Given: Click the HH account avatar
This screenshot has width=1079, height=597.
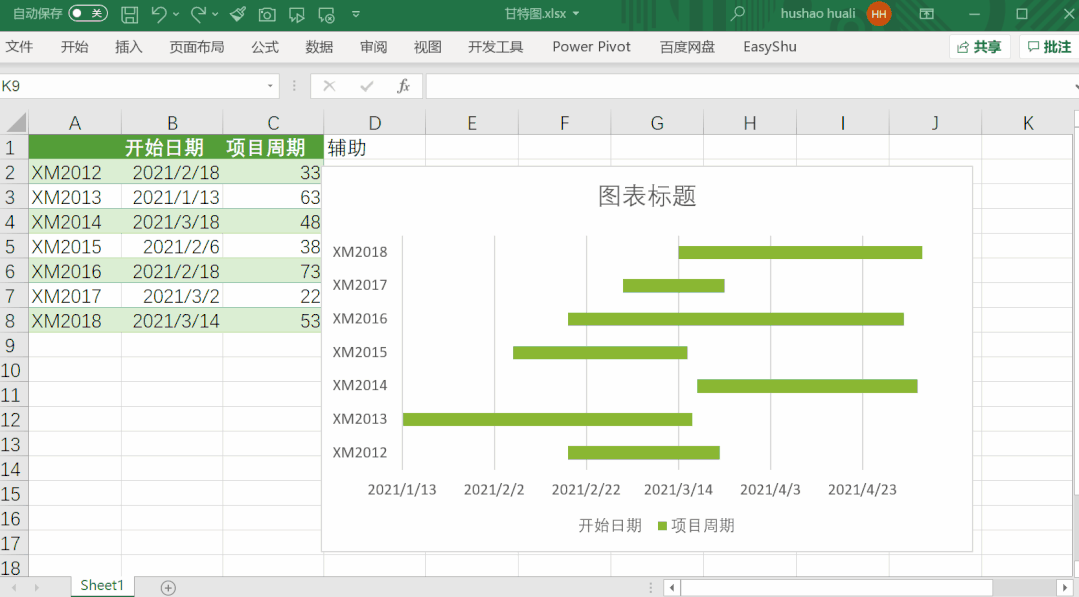Looking at the screenshot, I should [879, 14].
